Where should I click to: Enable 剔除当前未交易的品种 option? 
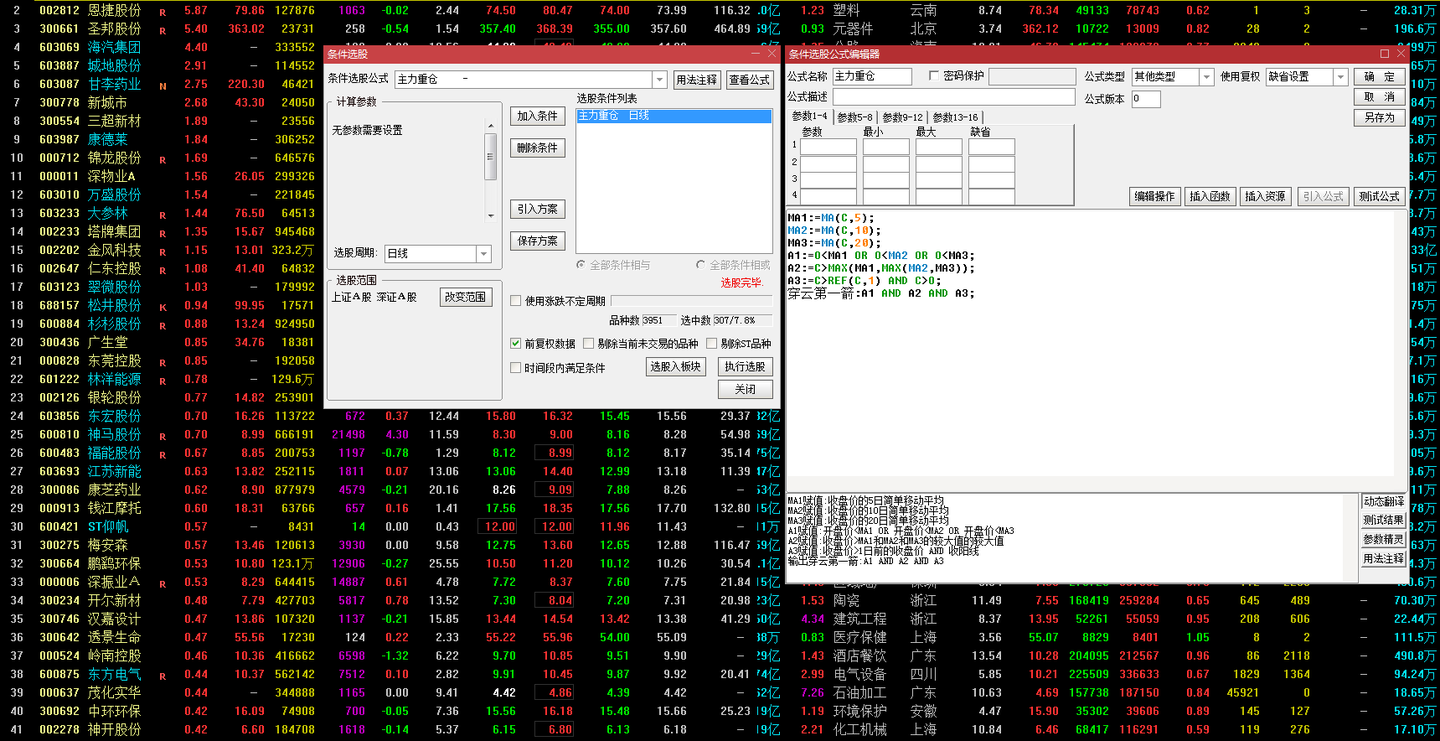tap(589, 343)
